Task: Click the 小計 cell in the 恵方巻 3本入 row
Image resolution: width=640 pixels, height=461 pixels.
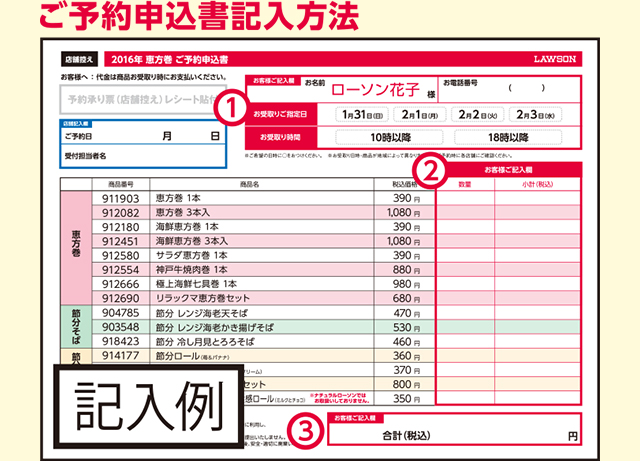Action: (x=537, y=213)
